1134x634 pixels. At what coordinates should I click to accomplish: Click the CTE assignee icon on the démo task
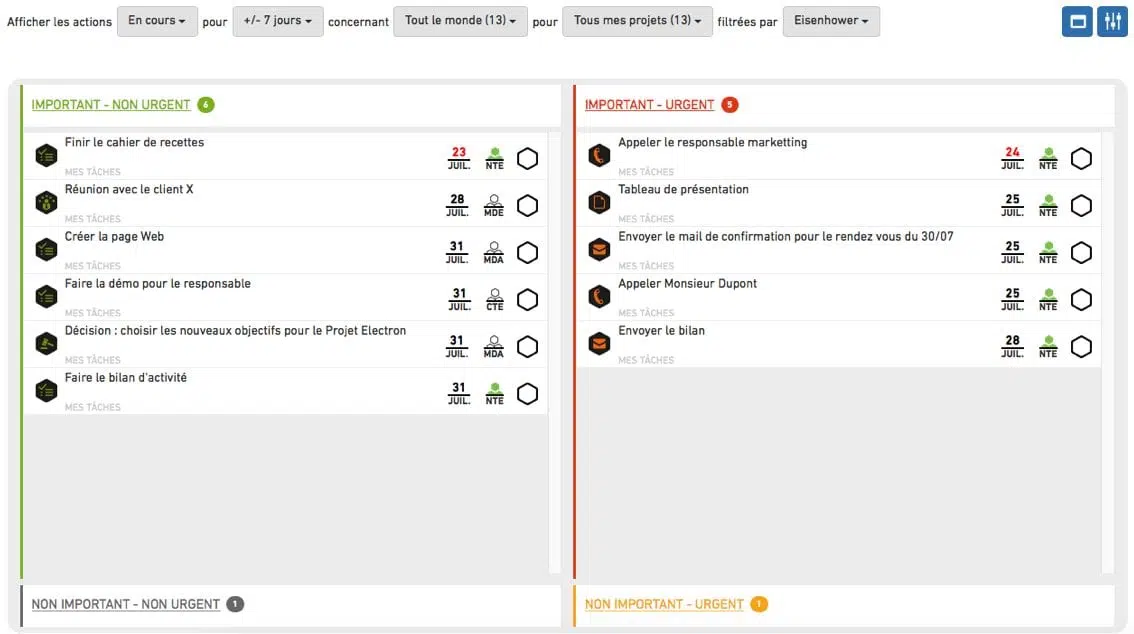494,299
